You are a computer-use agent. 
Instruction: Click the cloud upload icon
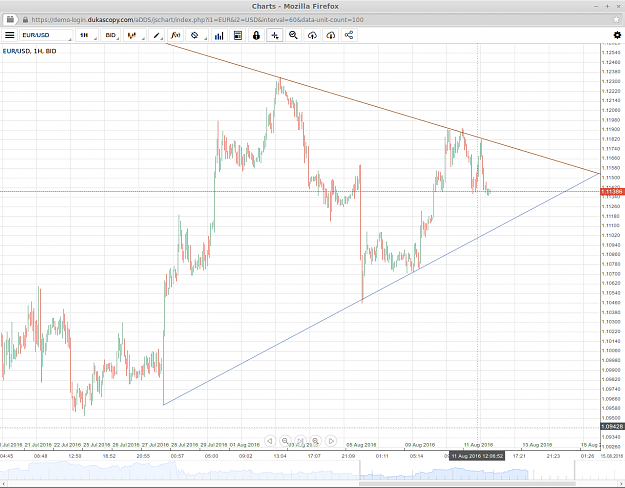point(312,35)
